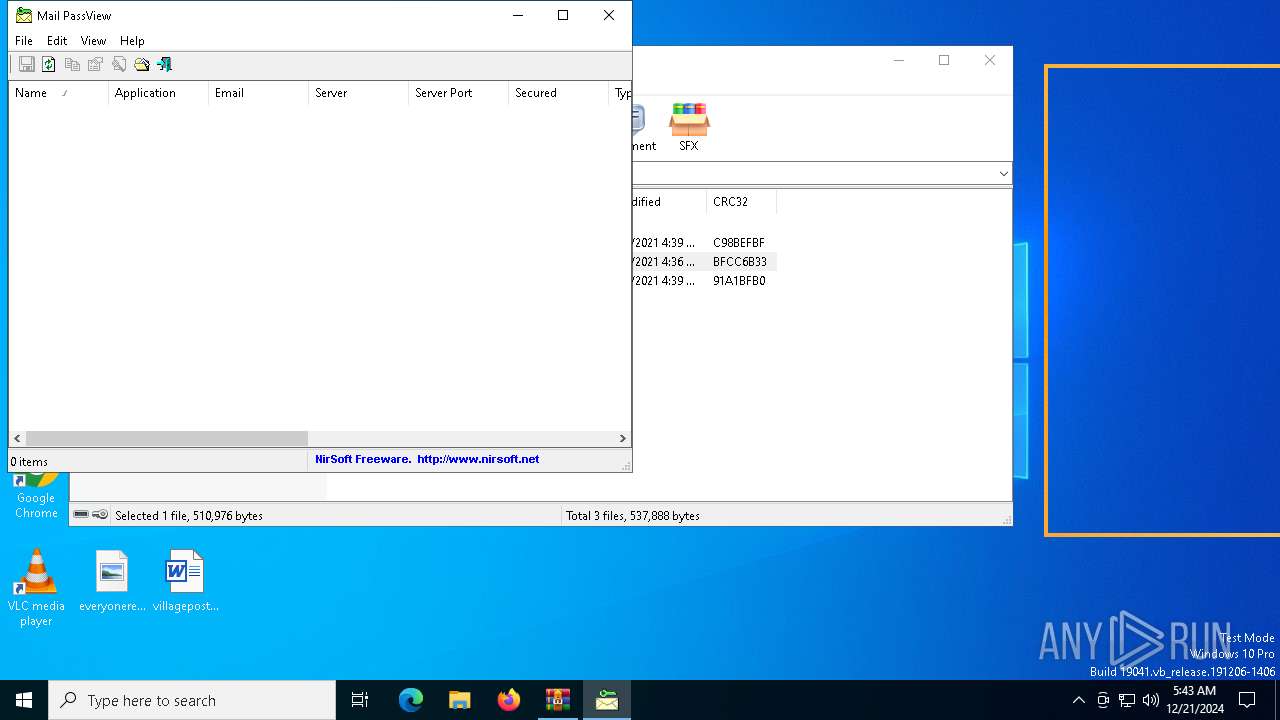Open Task View on the taskbar
This screenshot has width=1280, height=720.
360,700
